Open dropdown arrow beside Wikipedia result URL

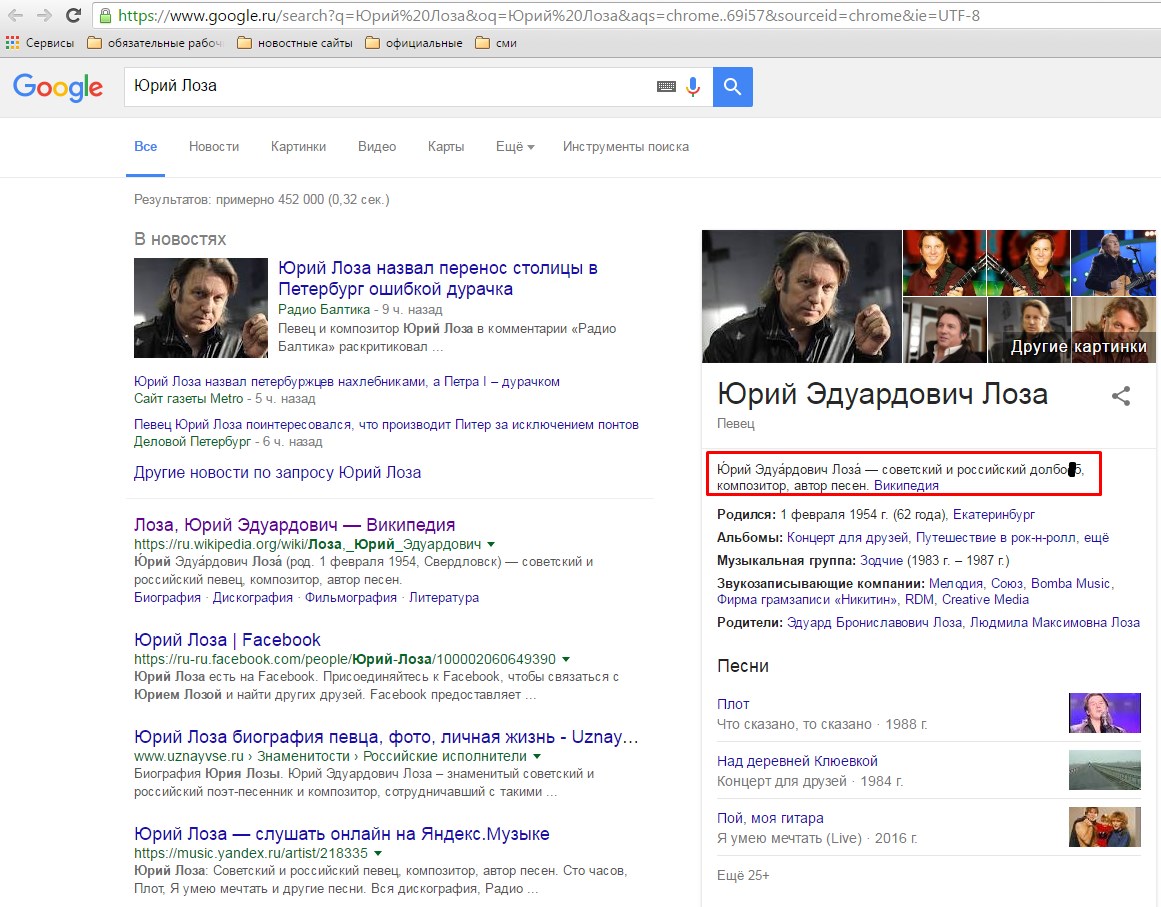pos(491,545)
